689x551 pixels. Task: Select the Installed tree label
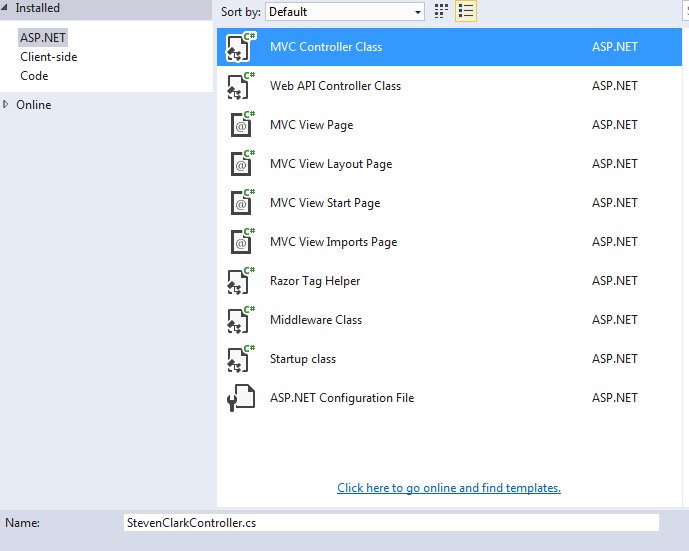37,7
